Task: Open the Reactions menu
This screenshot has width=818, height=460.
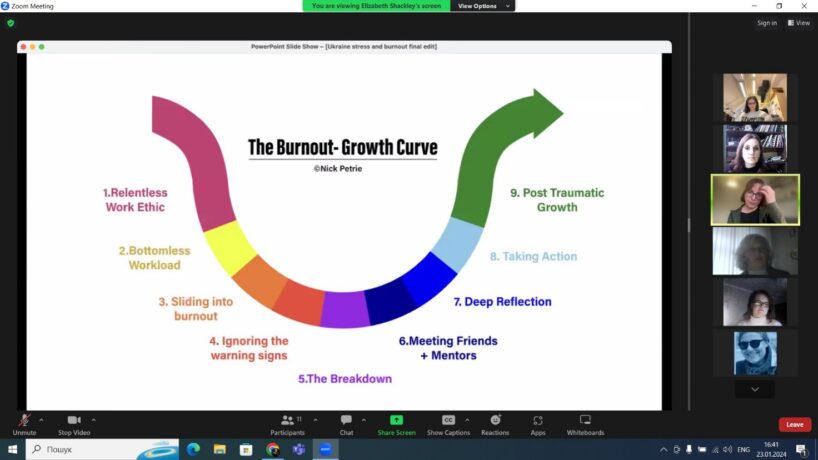Action: 495,422
